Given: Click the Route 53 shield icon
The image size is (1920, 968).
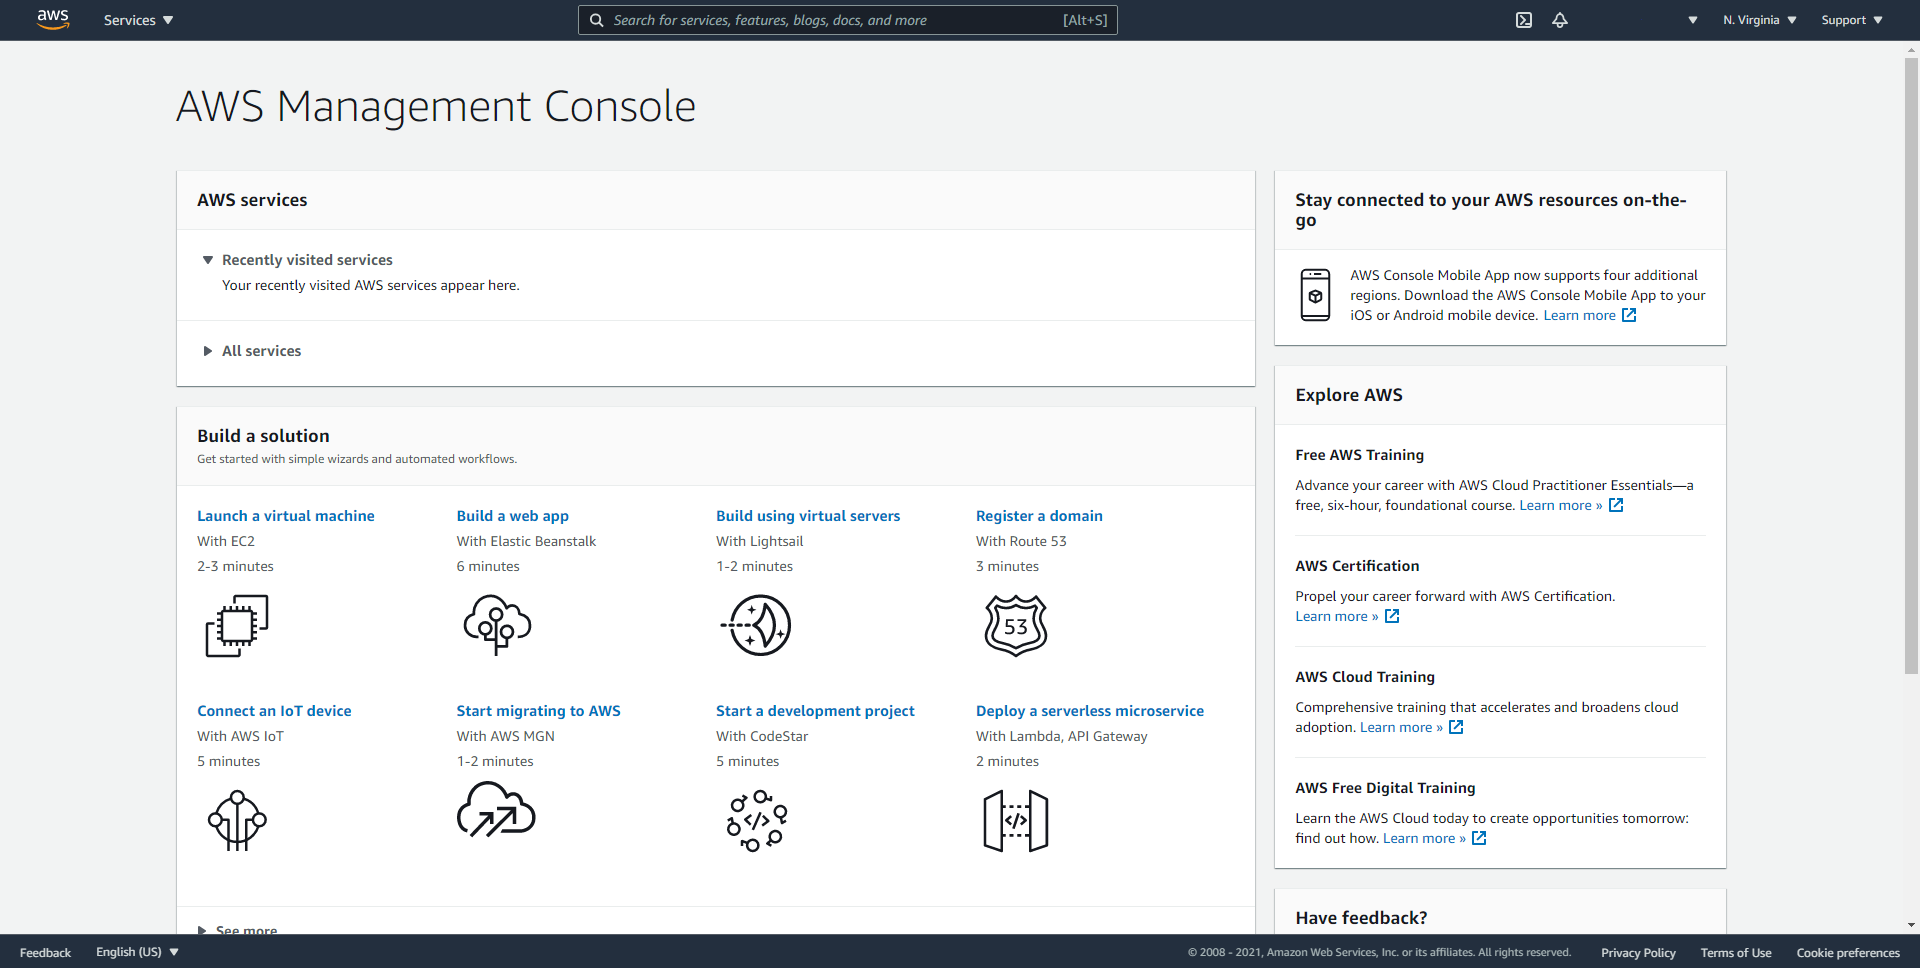Looking at the screenshot, I should (x=1016, y=625).
